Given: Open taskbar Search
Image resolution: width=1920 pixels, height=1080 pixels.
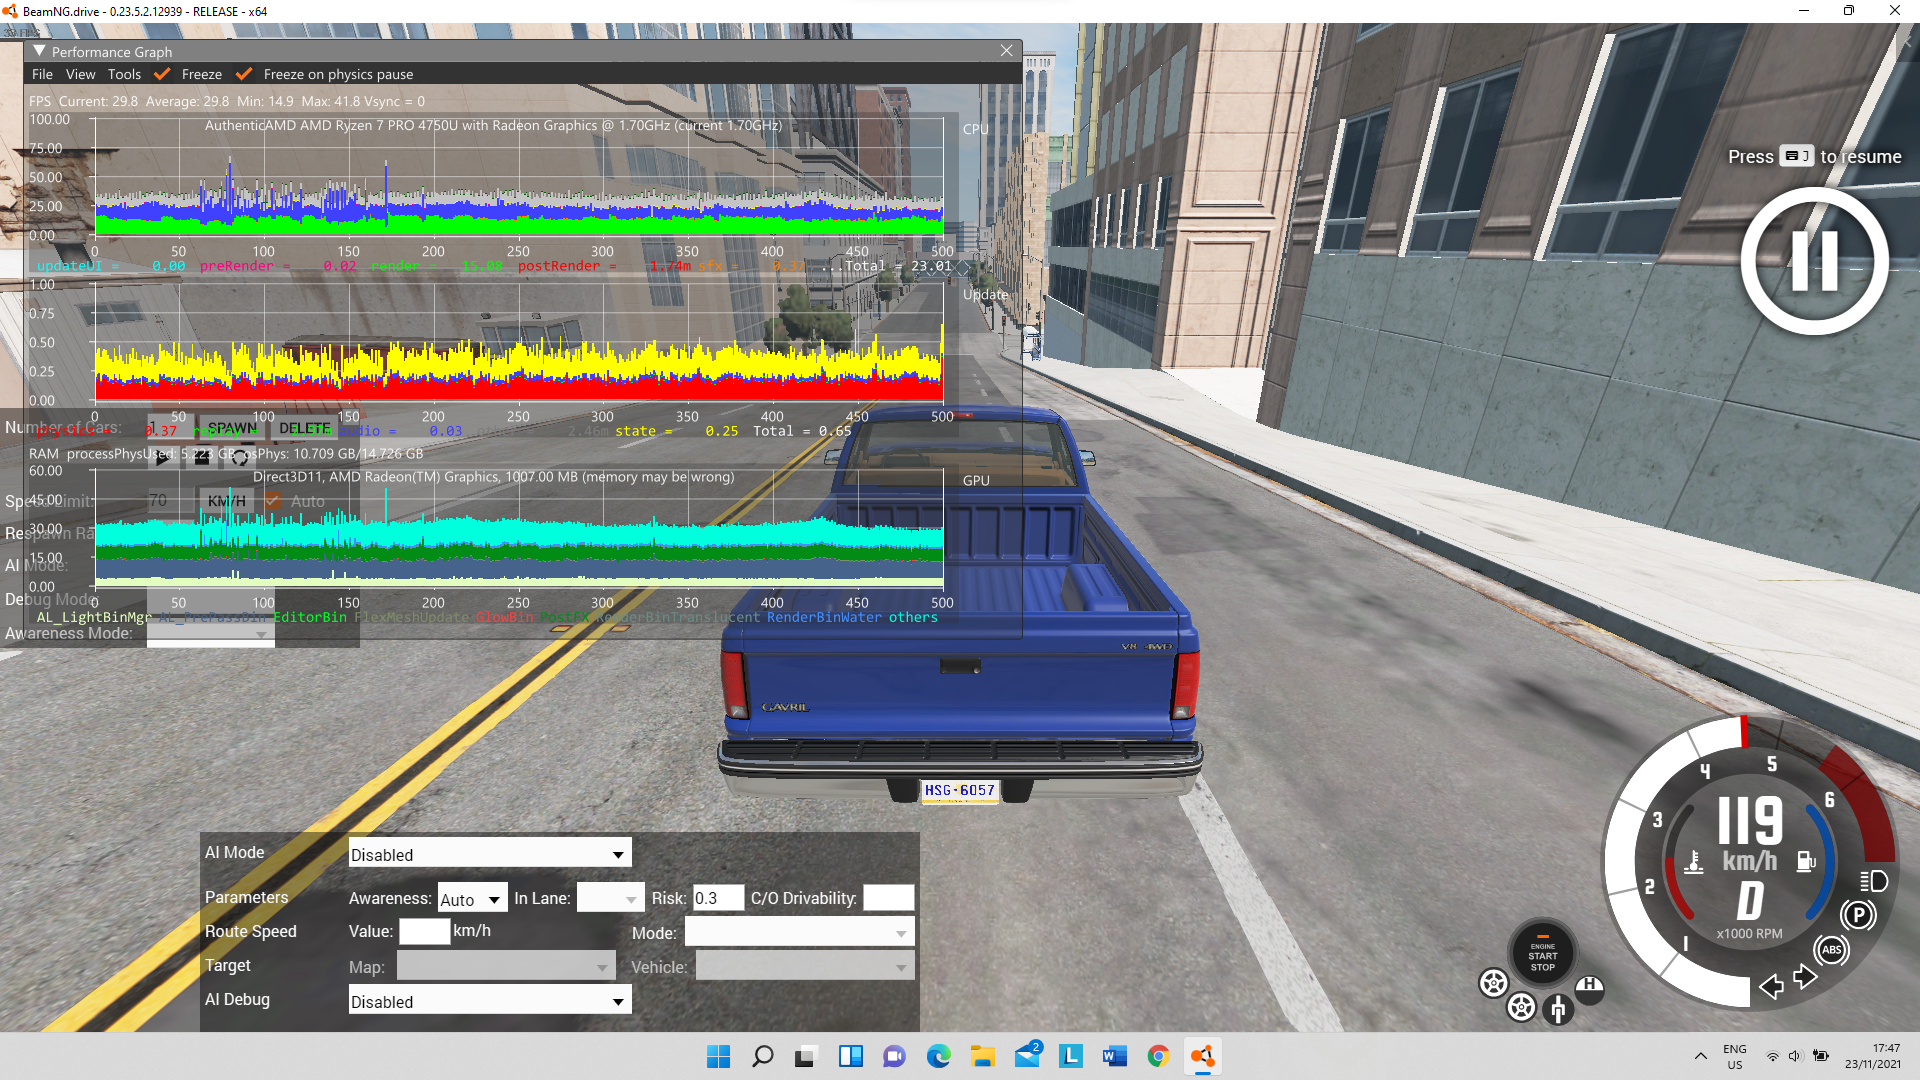Looking at the screenshot, I should coord(762,1056).
